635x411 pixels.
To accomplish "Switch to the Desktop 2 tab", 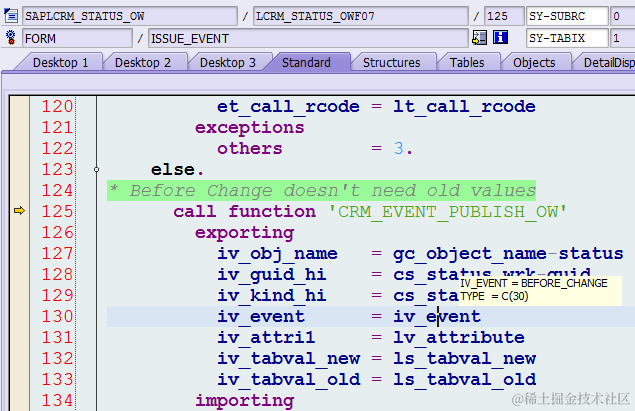I will [143, 63].
